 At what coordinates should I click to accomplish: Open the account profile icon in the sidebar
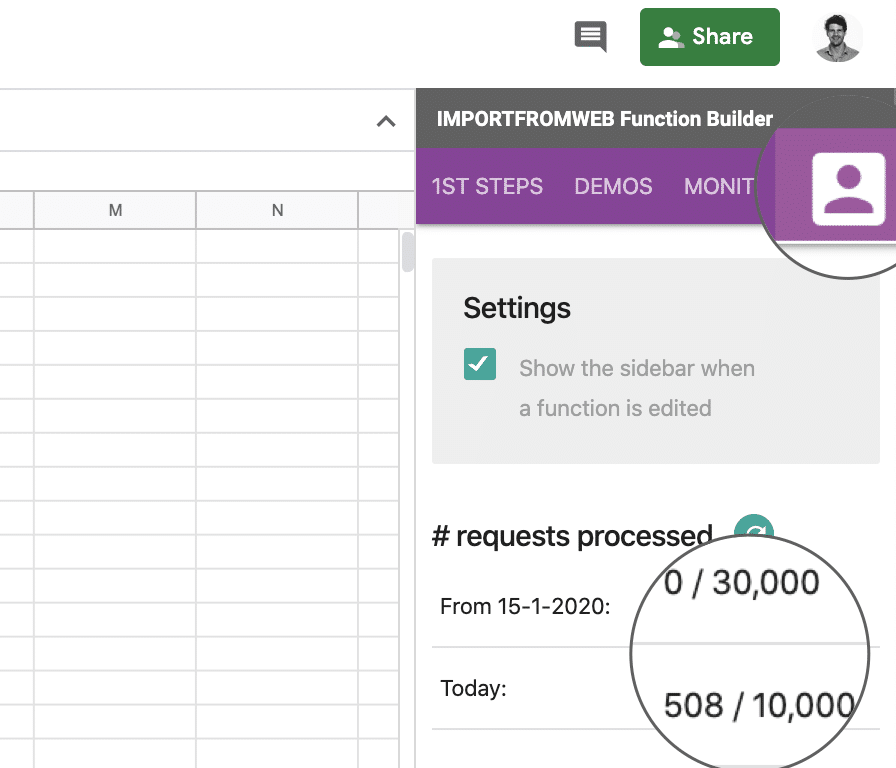[x=849, y=189]
